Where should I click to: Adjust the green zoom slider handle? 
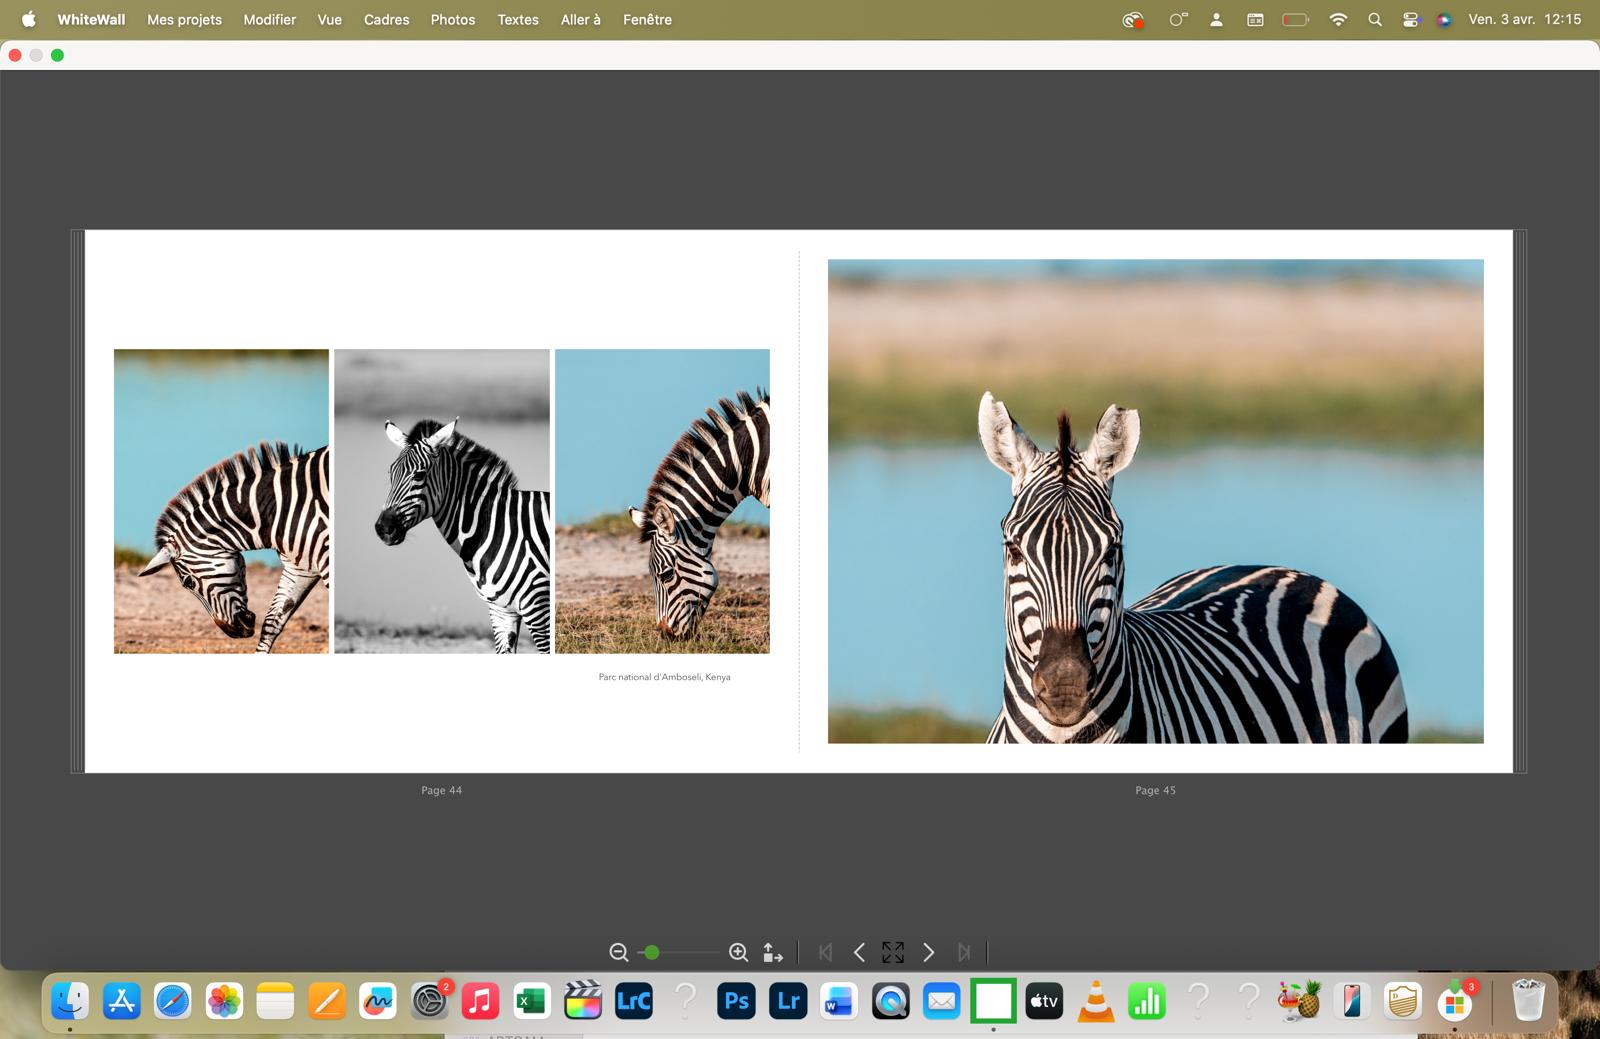pos(652,953)
